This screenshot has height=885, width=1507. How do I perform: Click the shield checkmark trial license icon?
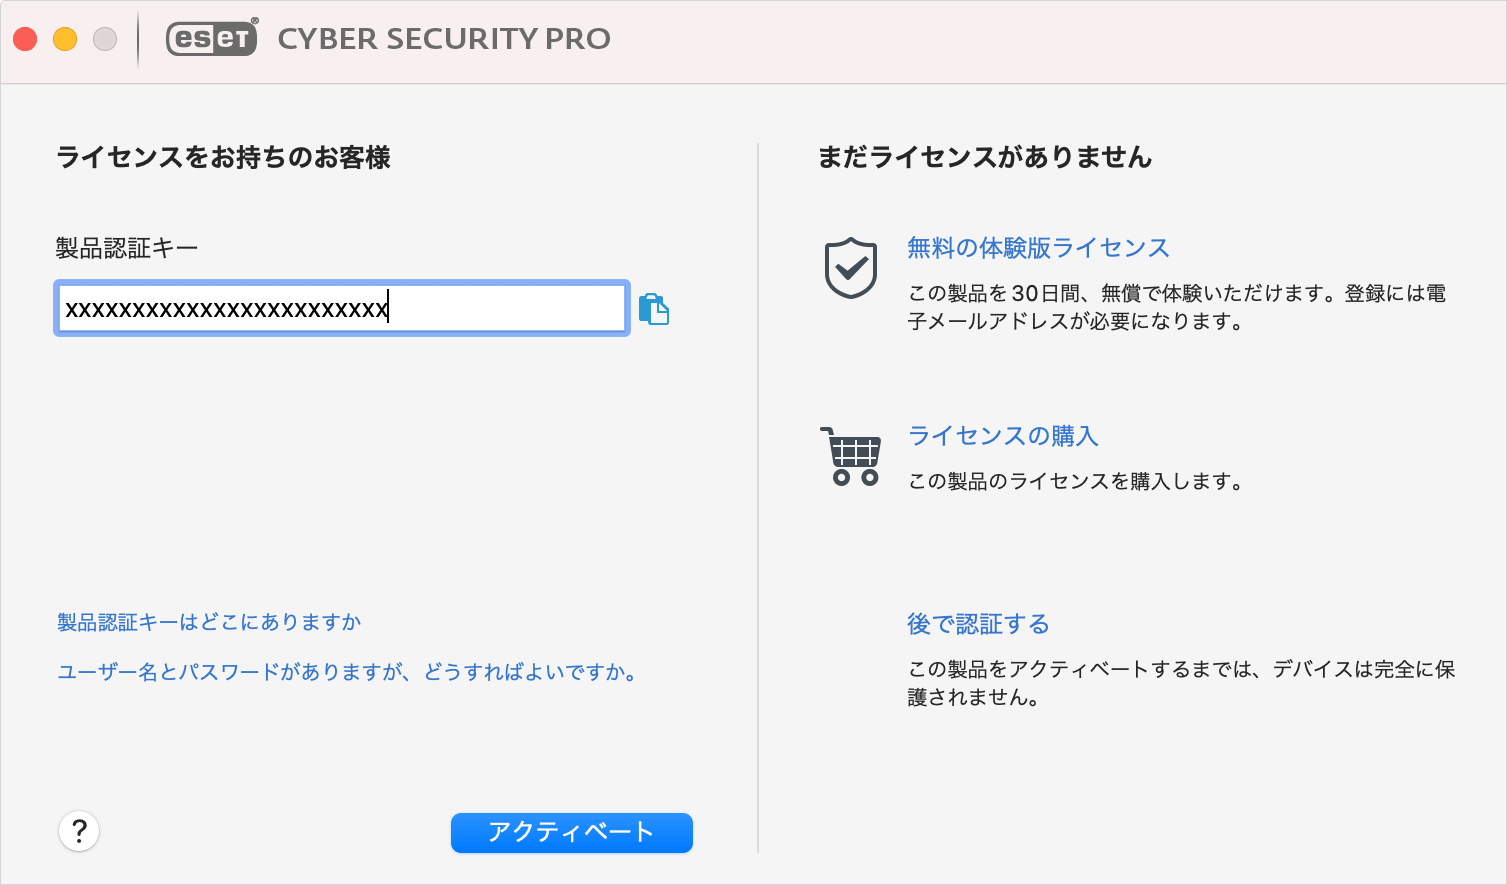point(851,268)
